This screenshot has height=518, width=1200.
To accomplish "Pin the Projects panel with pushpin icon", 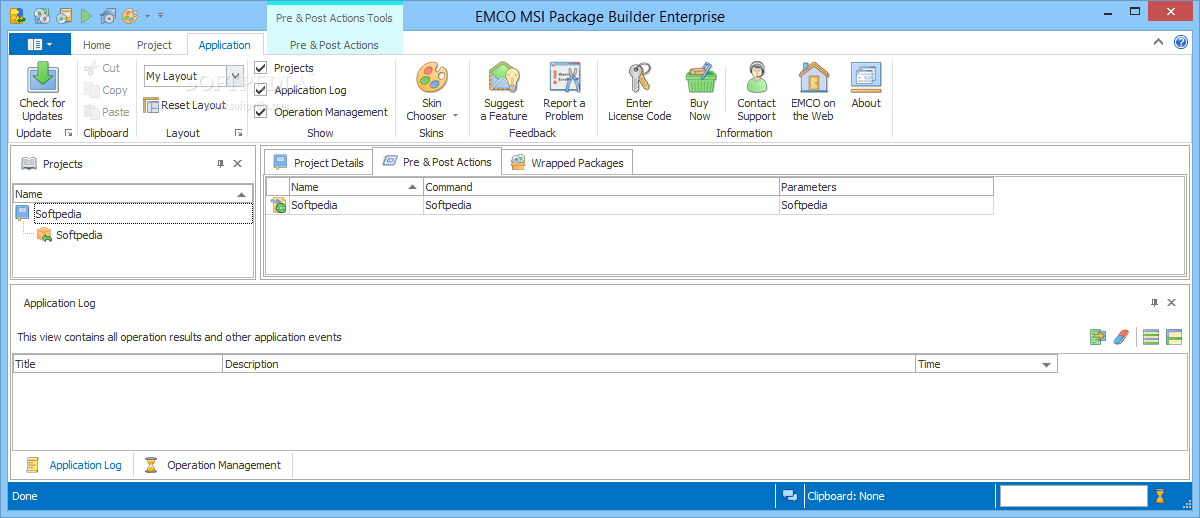I will point(221,164).
